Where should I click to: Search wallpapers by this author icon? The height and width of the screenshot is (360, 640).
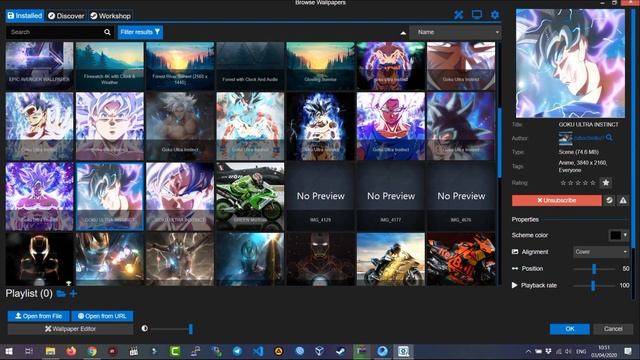[x=609, y=138]
